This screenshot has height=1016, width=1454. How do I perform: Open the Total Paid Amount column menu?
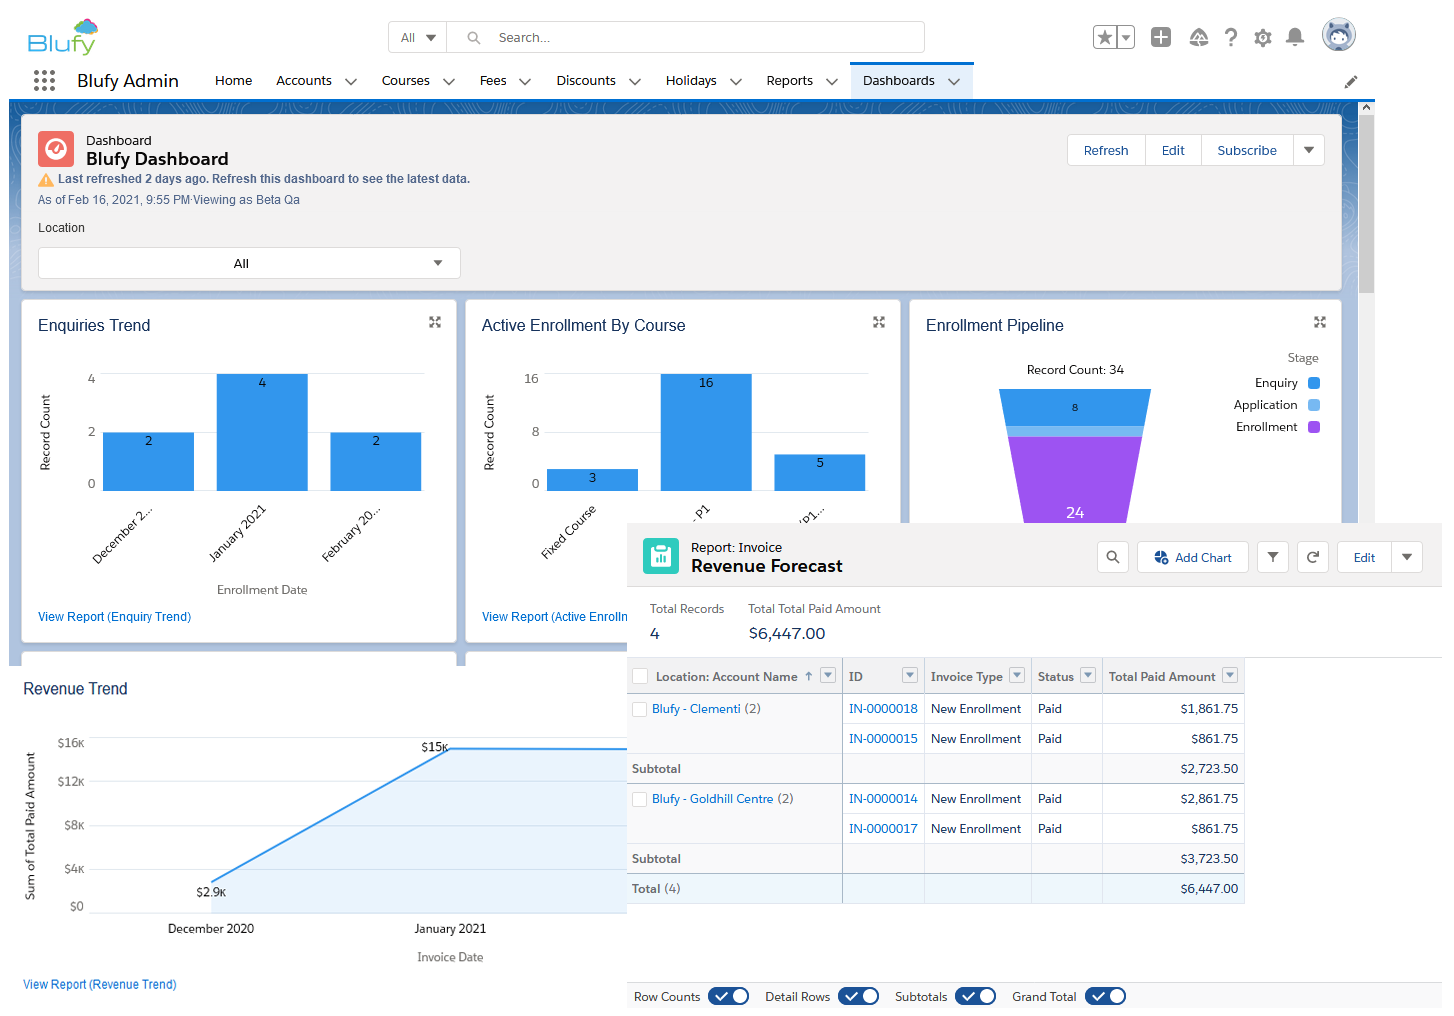(x=1230, y=676)
